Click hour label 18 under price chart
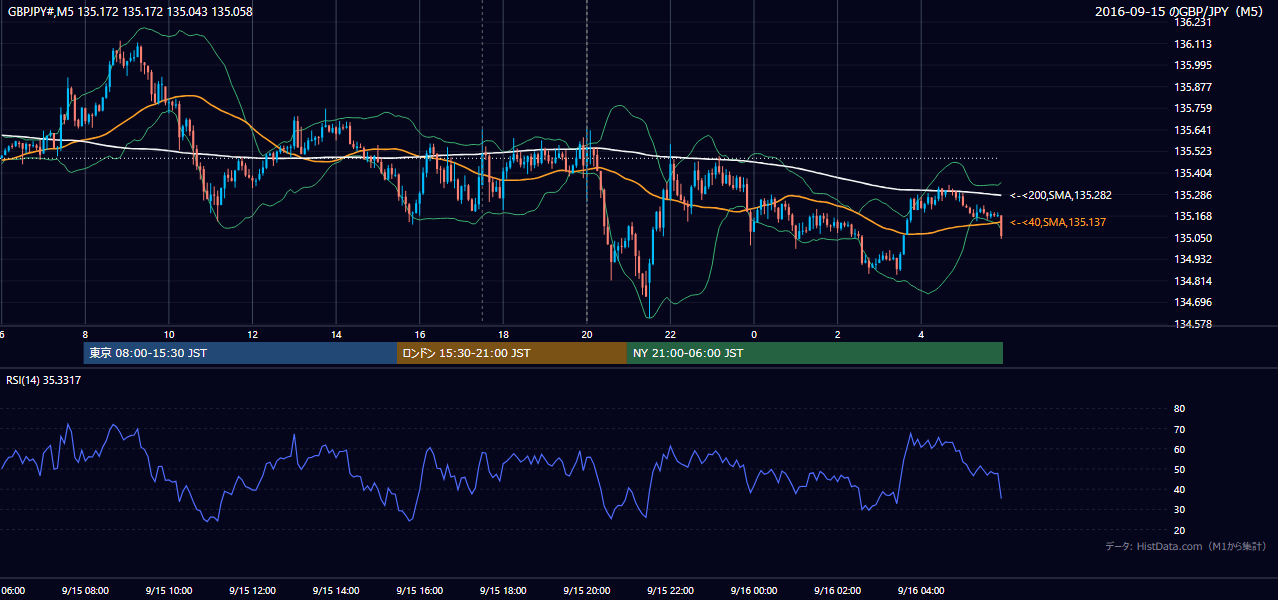Viewport: 1278px width, 600px height. point(503,334)
